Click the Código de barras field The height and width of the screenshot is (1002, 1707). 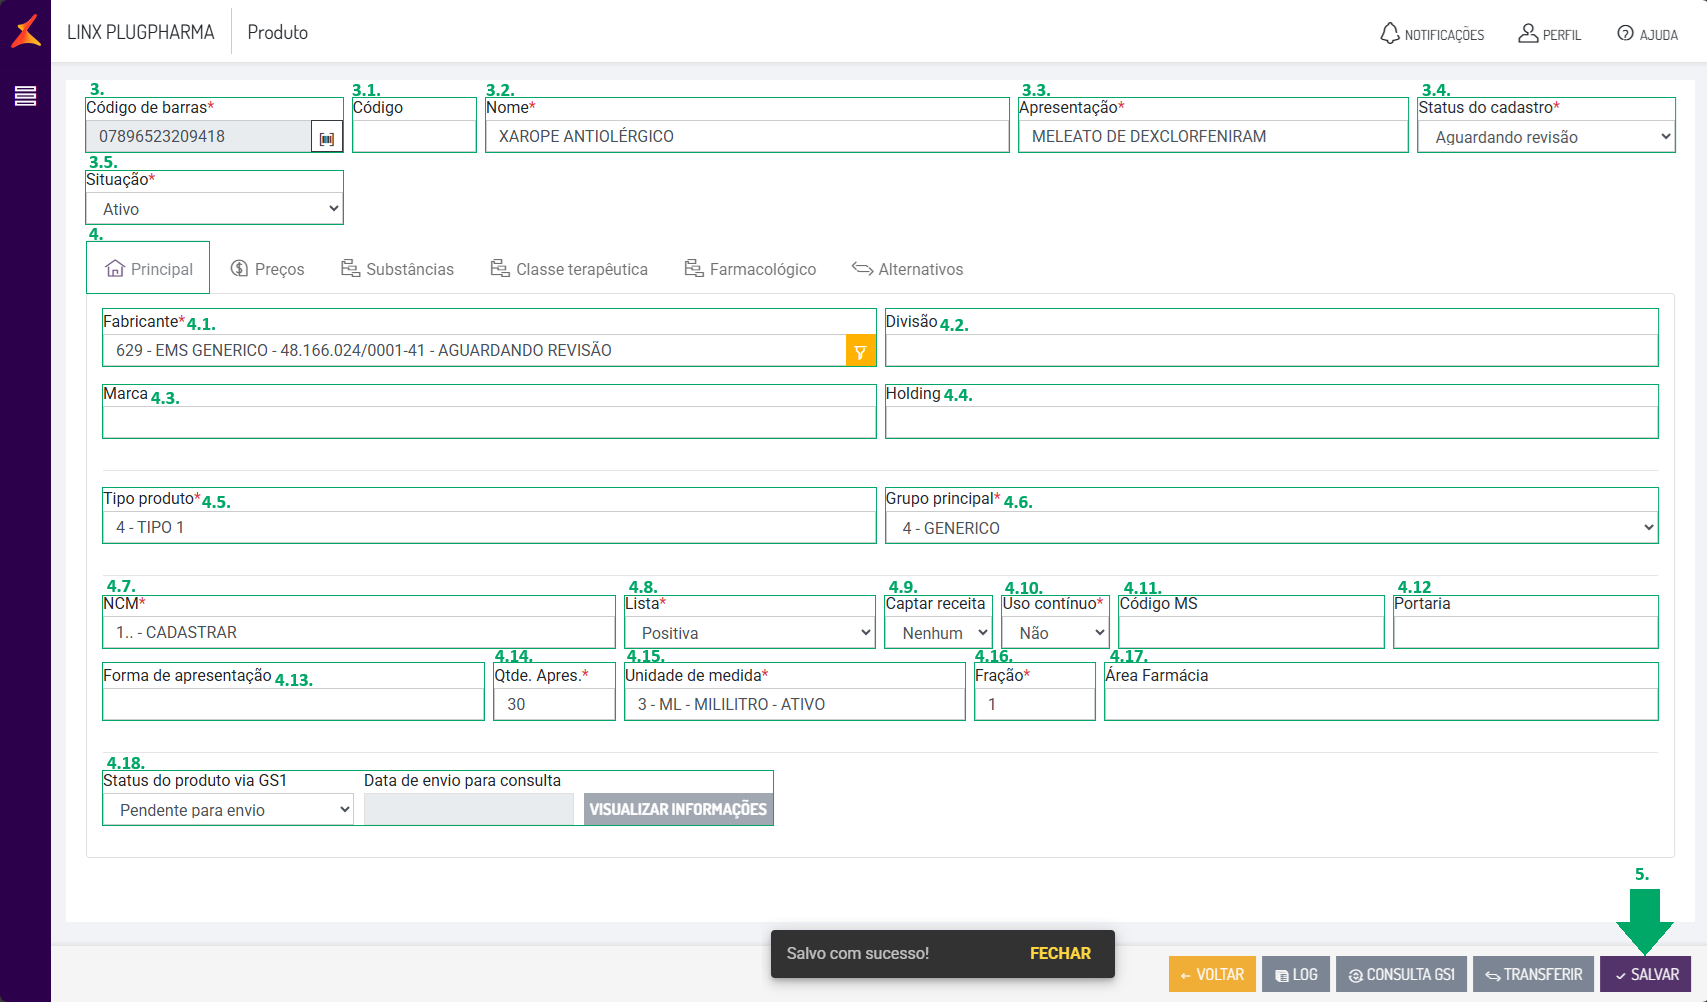[x=199, y=137]
